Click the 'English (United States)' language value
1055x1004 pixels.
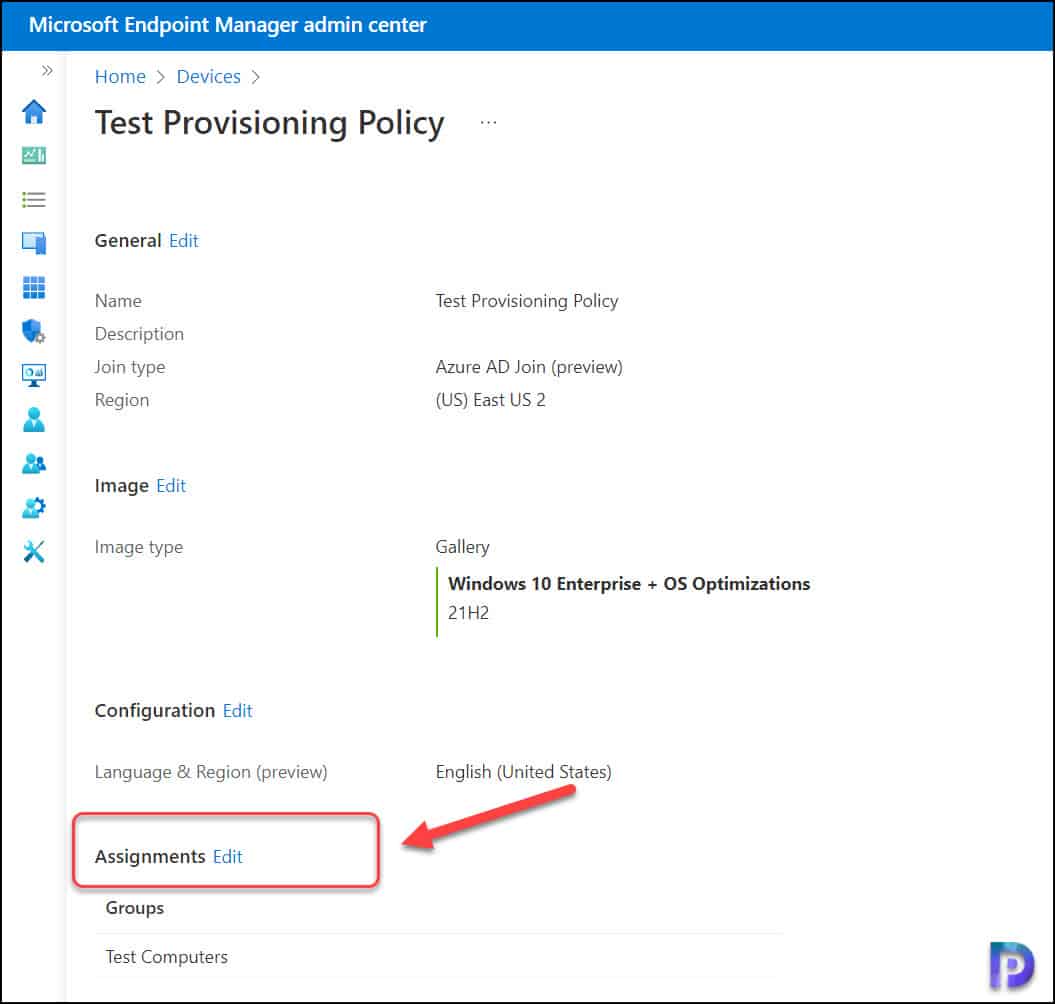click(523, 772)
